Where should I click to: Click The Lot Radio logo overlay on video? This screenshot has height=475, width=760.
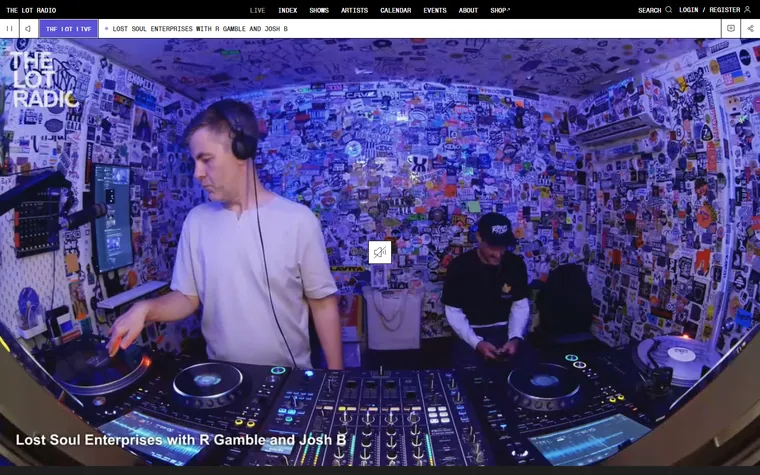point(43,79)
